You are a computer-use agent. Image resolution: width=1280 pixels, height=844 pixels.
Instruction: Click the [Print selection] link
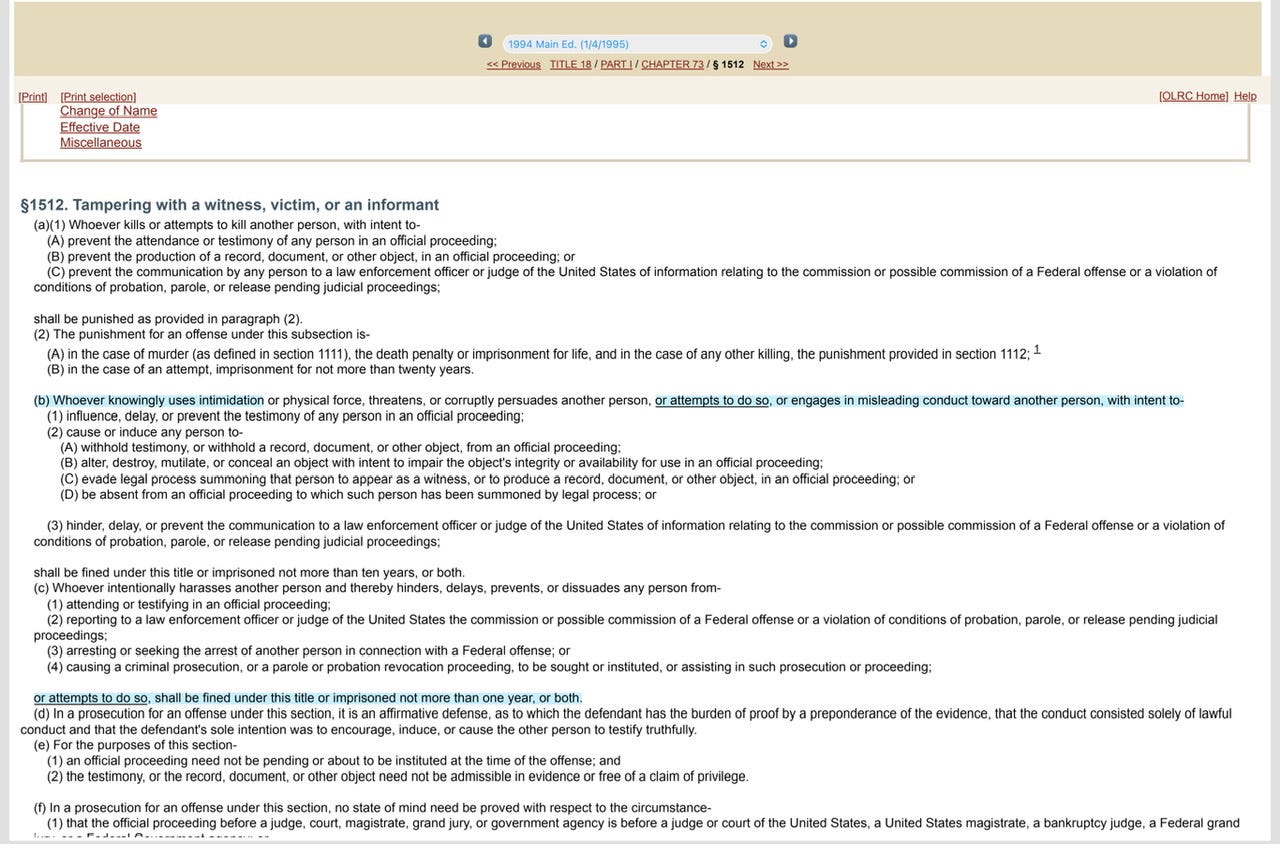click(x=98, y=96)
